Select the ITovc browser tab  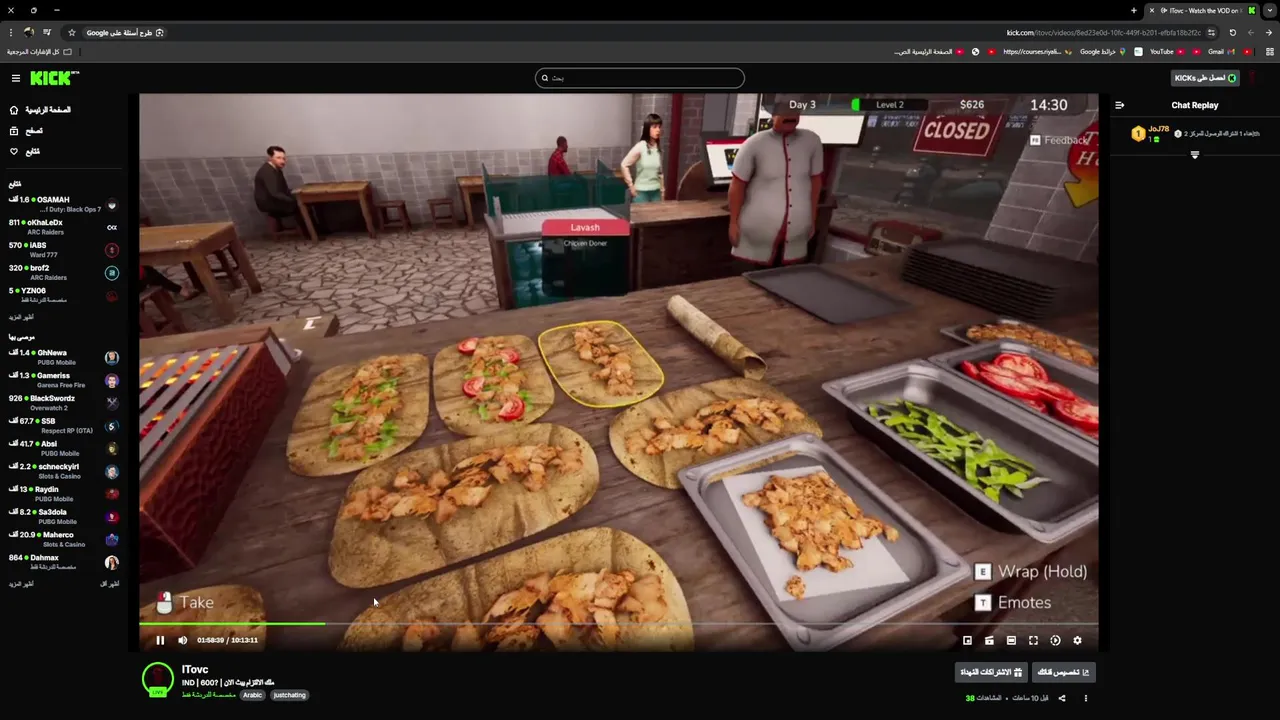(1200, 10)
